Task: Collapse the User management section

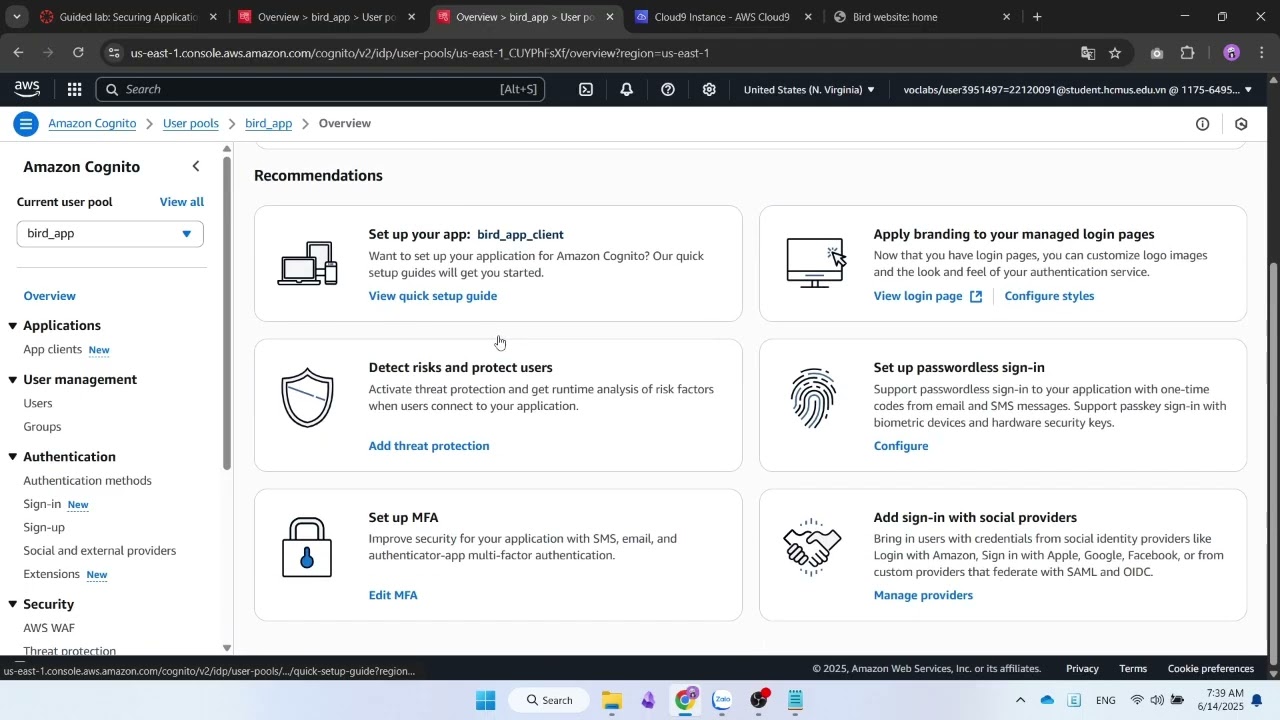Action: [x=13, y=380]
